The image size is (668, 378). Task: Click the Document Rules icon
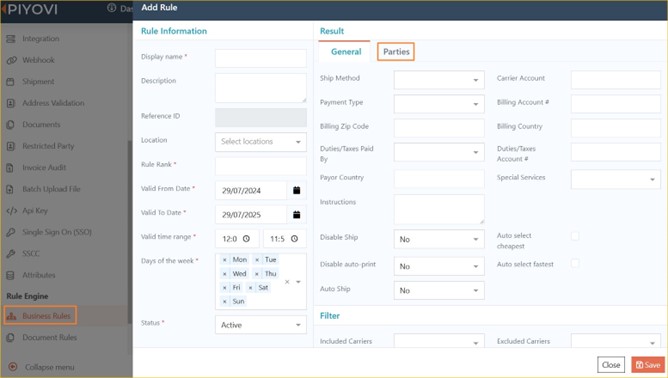click(11, 338)
